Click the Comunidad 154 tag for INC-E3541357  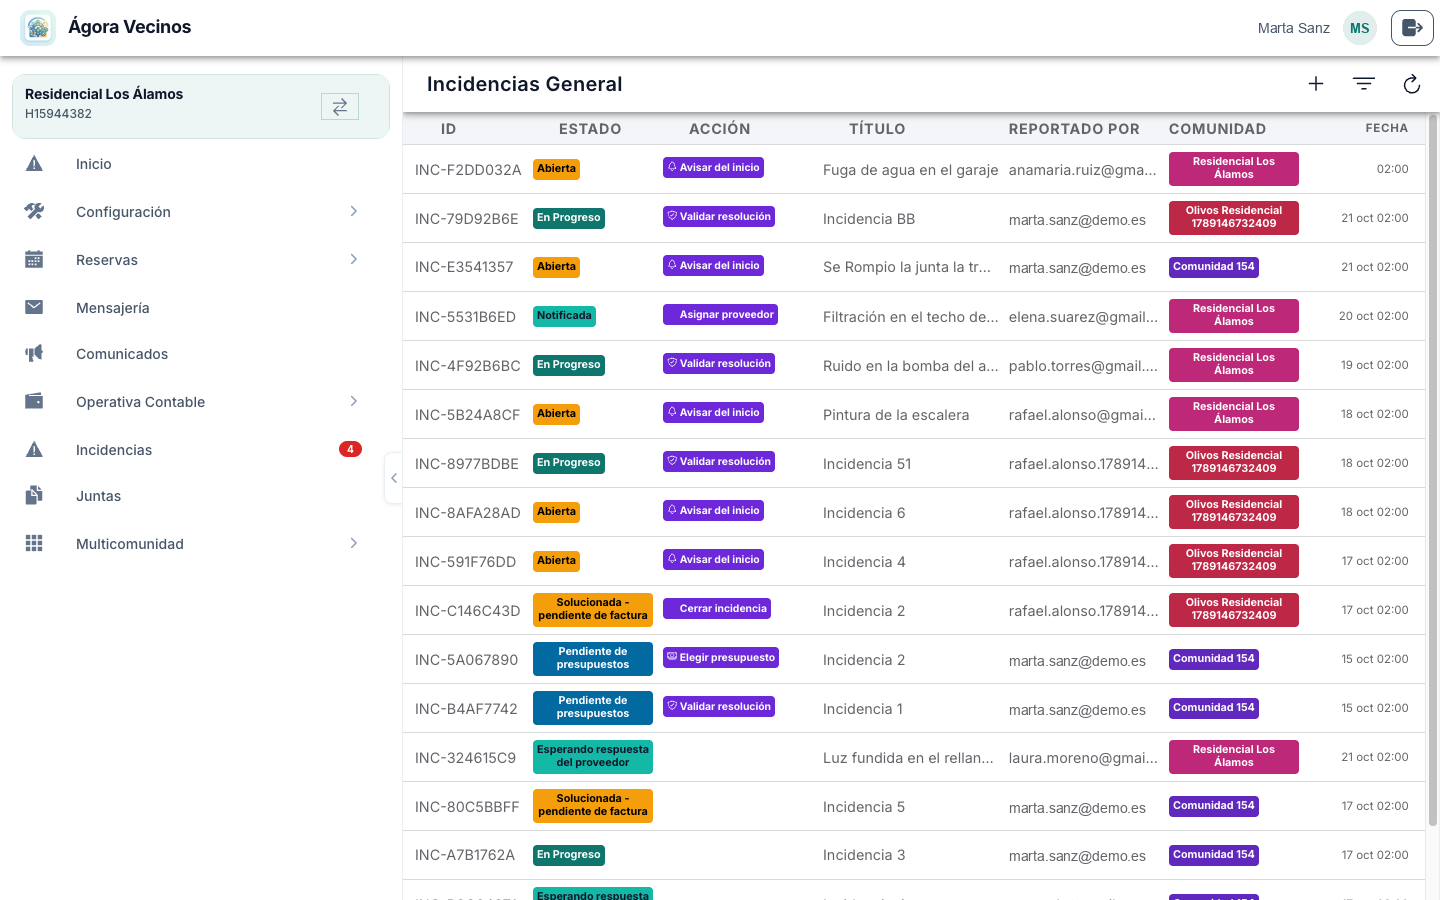[x=1214, y=267]
